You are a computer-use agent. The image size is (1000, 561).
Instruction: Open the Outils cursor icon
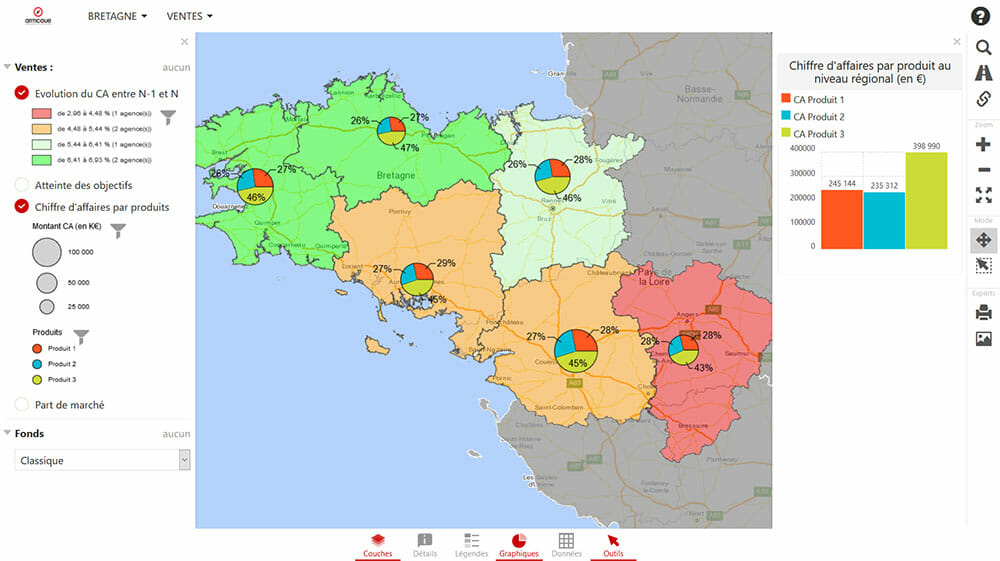tap(613, 546)
